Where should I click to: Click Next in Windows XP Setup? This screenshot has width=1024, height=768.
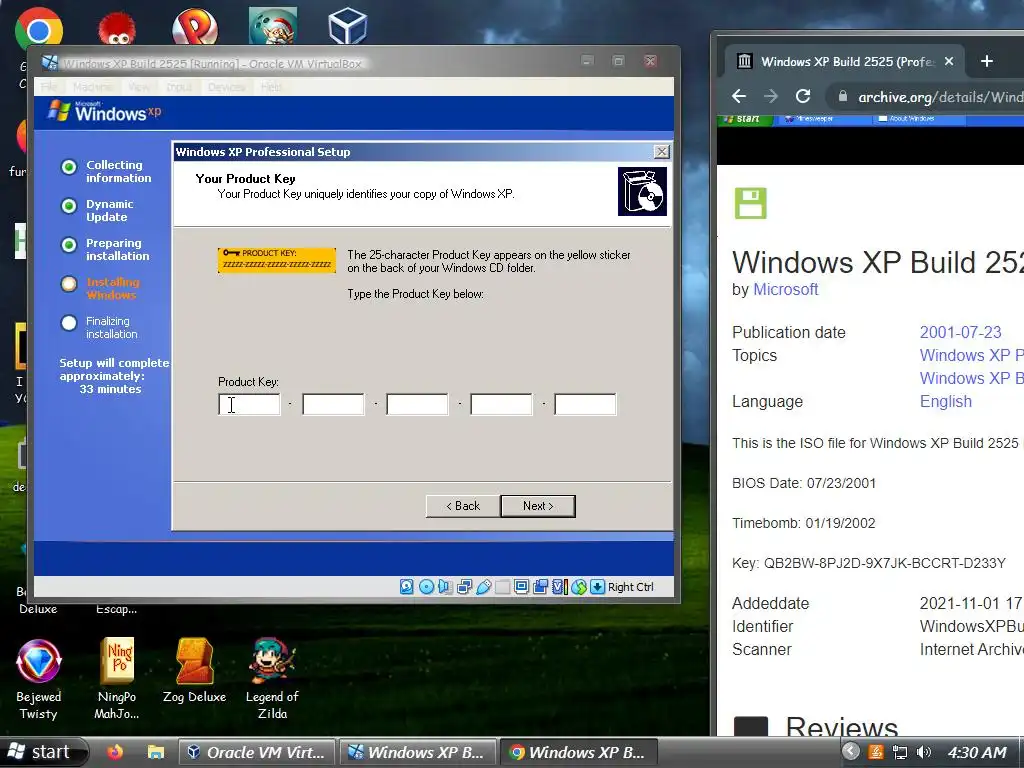tap(538, 506)
